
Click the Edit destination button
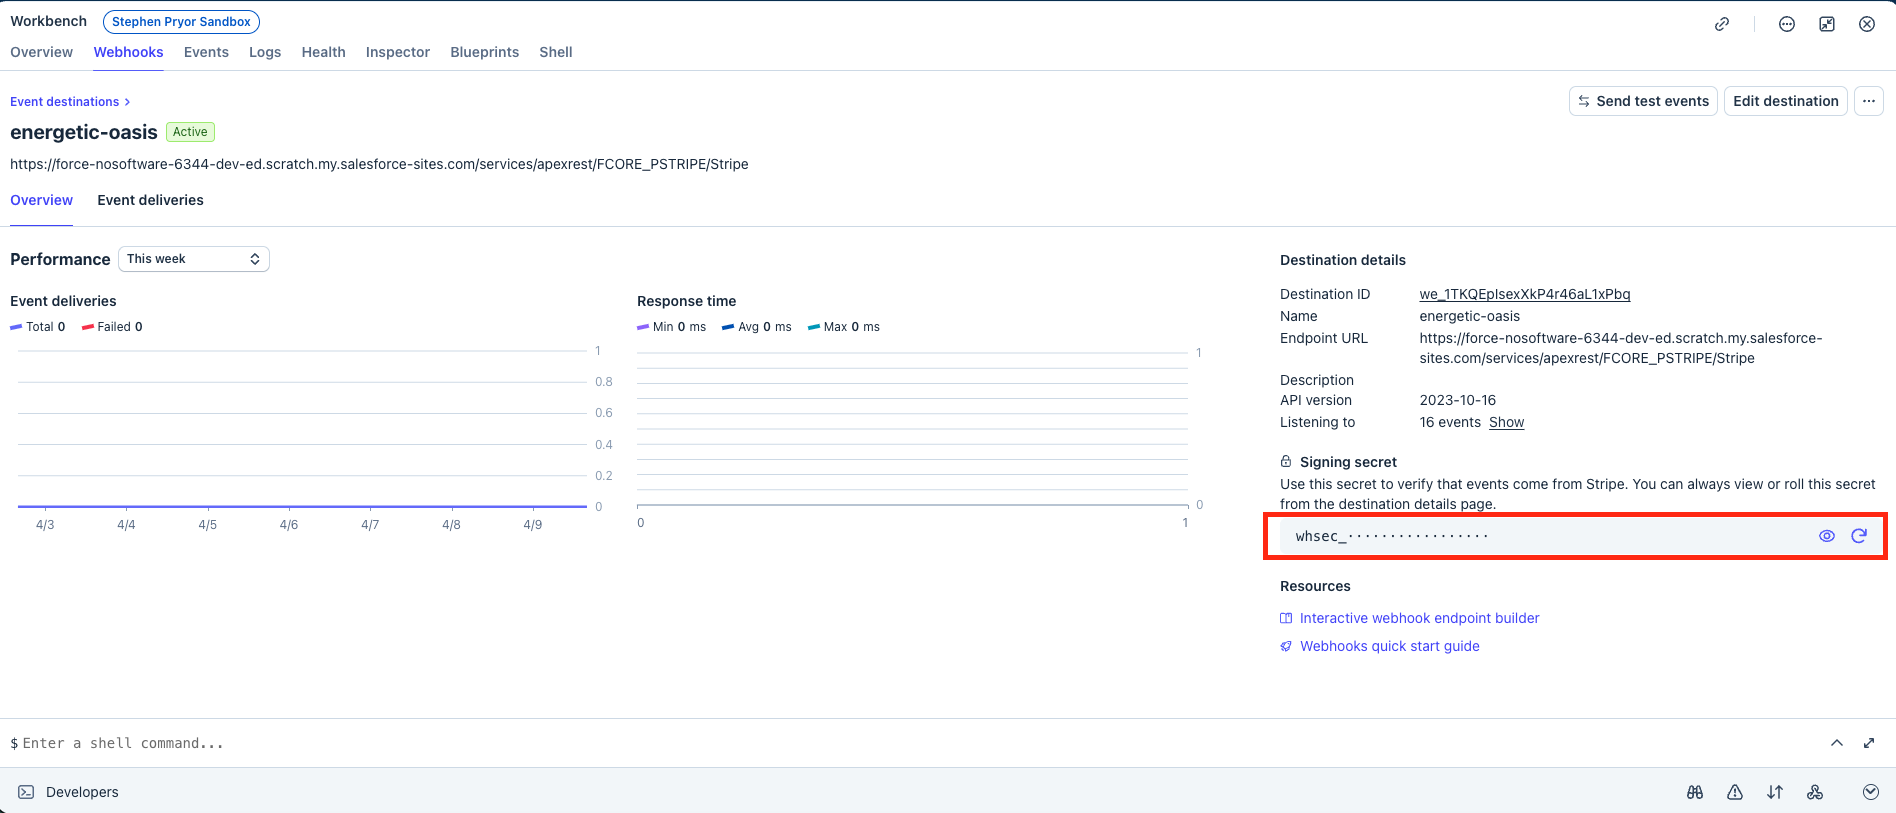(x=1786, y=101)
